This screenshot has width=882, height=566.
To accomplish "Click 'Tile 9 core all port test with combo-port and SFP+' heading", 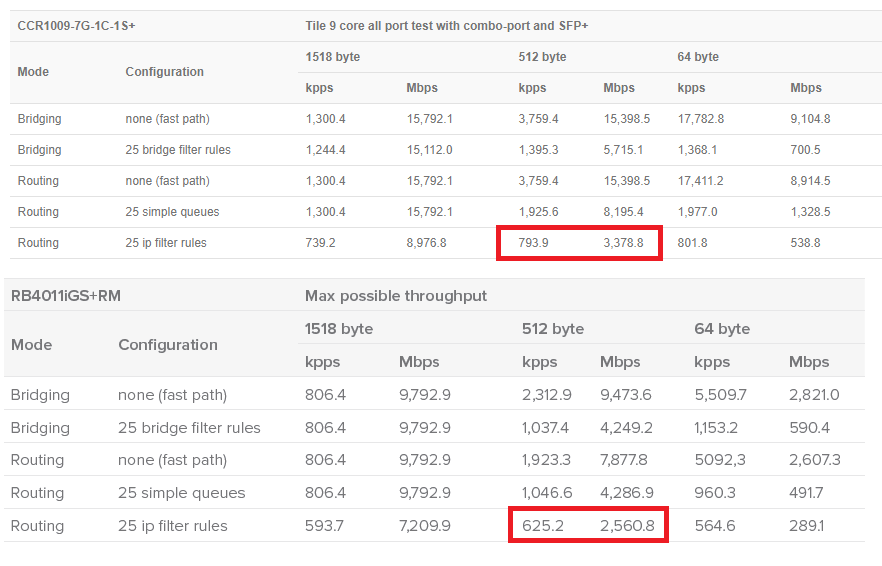I will [x=447, y=26].
